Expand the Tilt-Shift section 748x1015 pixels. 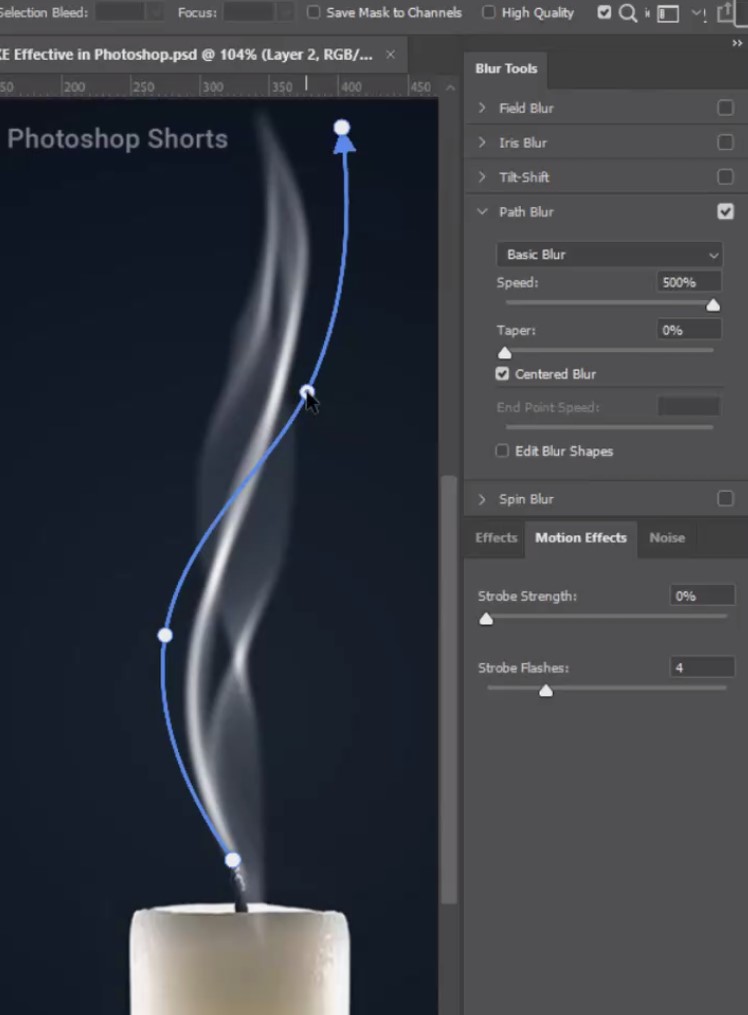coord(482,177)
